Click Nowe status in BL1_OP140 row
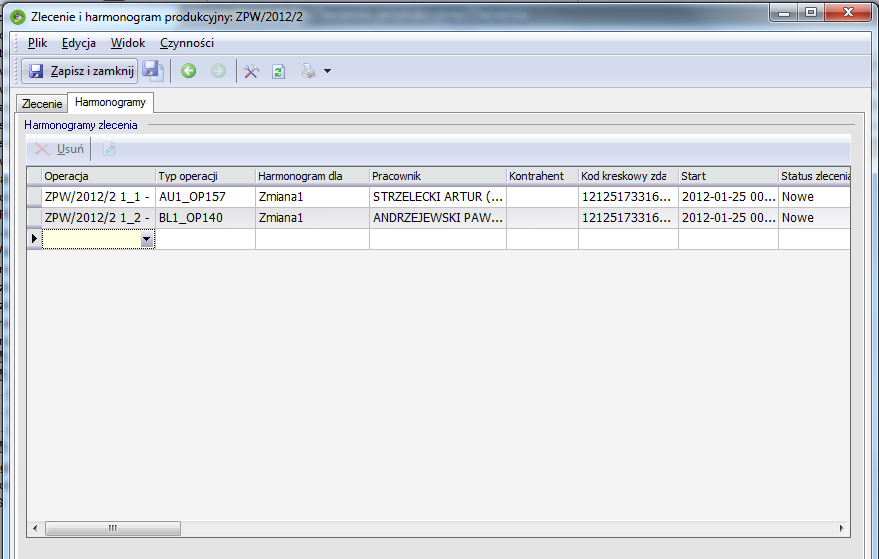 [815, 218]
